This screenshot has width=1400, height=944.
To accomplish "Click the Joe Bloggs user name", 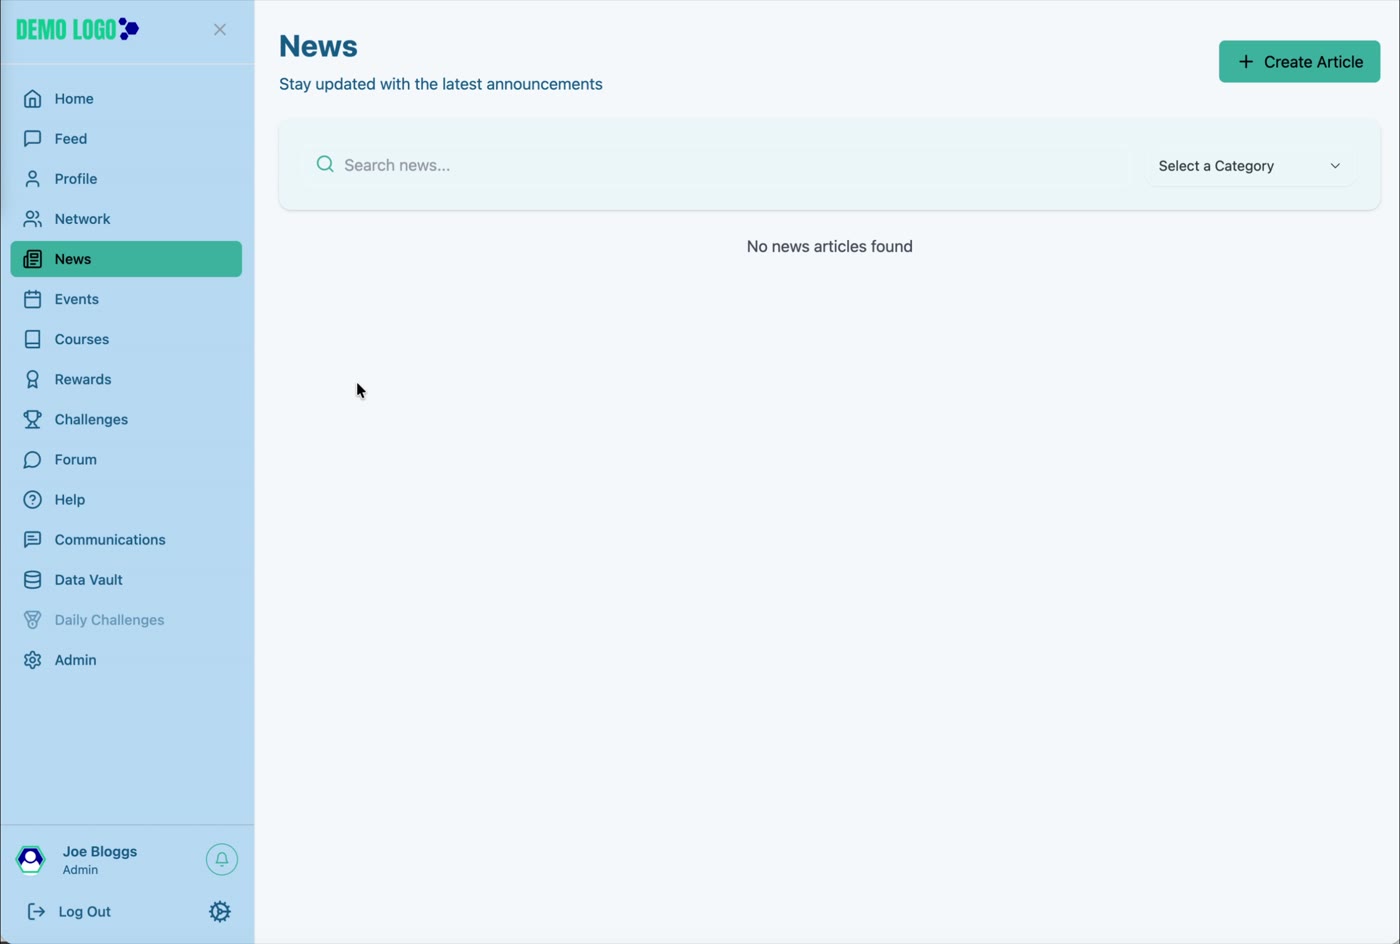I will click(100, 852).
